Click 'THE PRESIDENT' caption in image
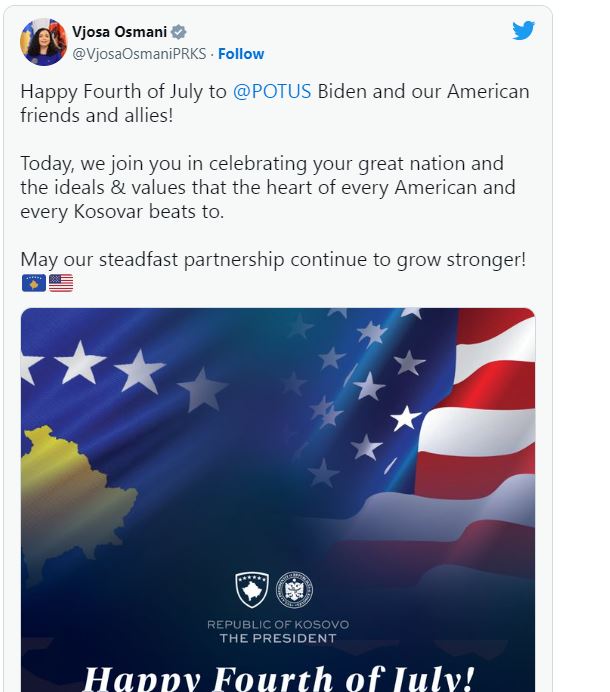Image resolution: width=610 pixels, height=692 pixels. [278, 638]
